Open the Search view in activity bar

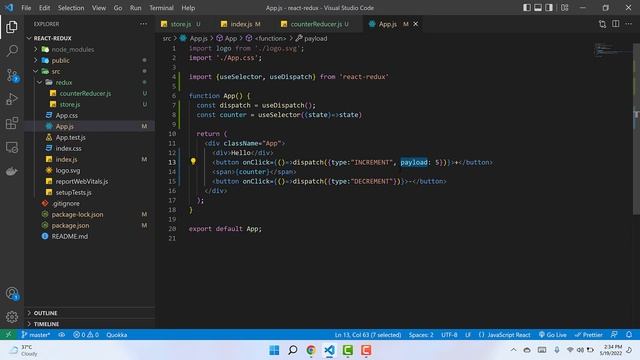click(12, 51)
